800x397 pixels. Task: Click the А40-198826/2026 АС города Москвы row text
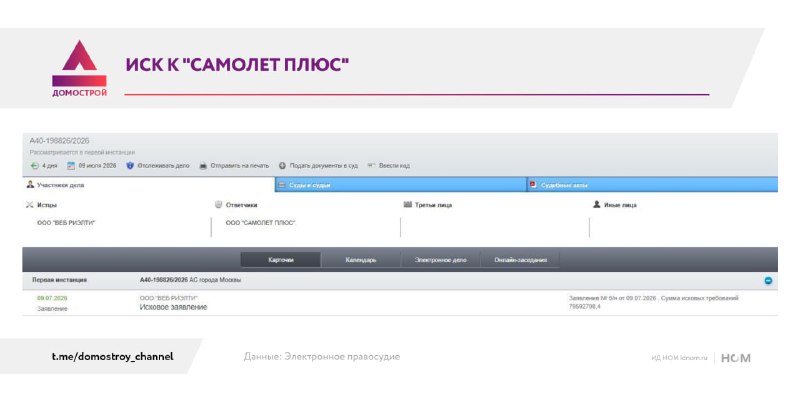pos(190,280)
